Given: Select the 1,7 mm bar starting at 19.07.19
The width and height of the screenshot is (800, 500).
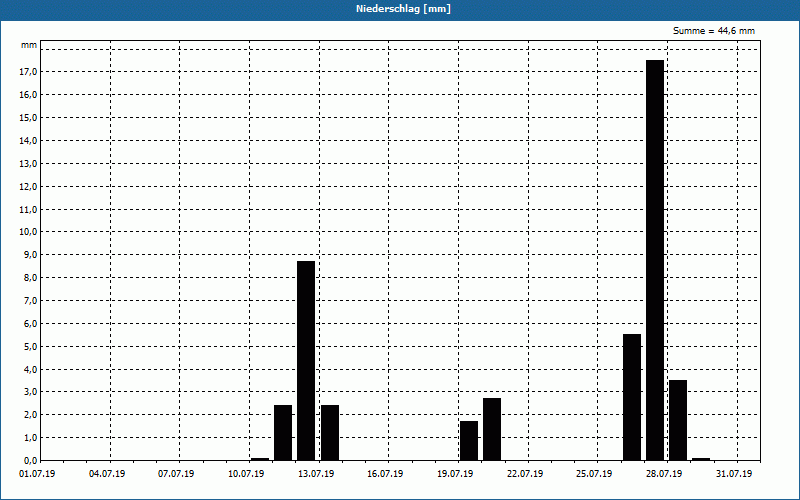Looking at the screenshot, I should (x=469, y=440).
